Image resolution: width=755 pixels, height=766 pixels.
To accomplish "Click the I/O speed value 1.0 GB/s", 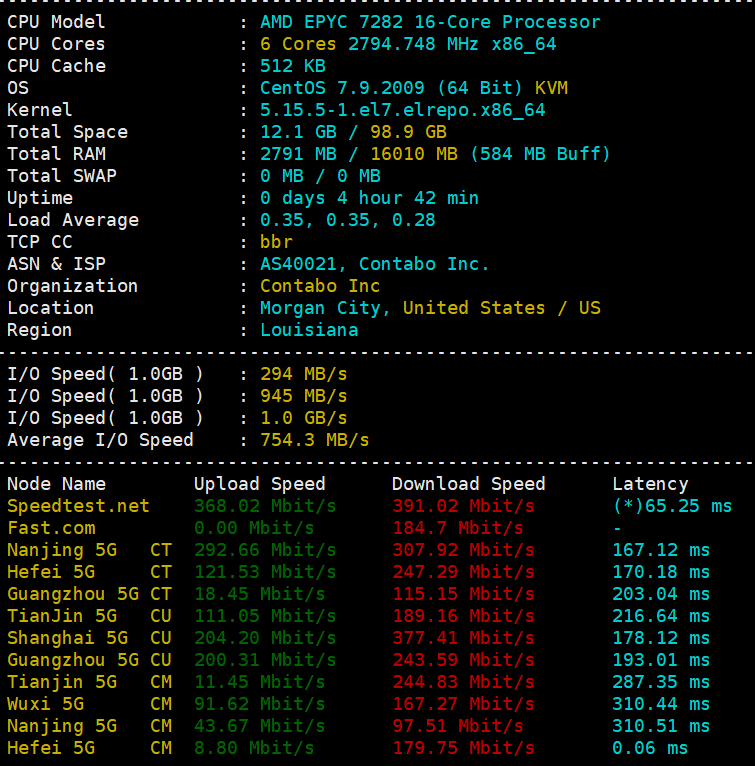I will pyautogui.click(x=303, y=418).
